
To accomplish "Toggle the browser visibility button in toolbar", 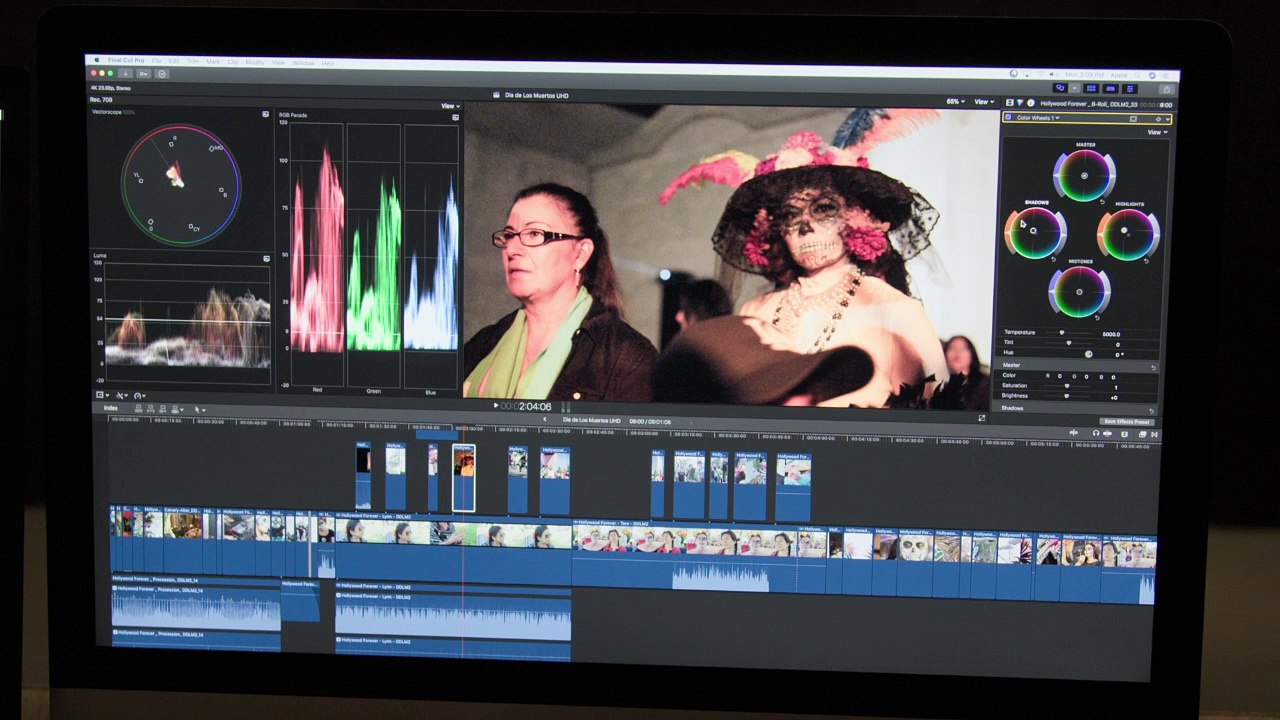I will (1089, 89).
